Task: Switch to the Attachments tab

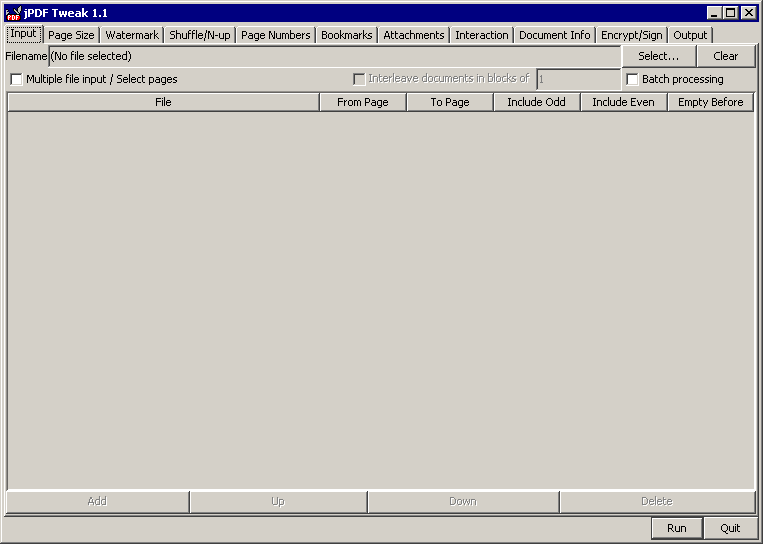Action: tap(413, 35)
